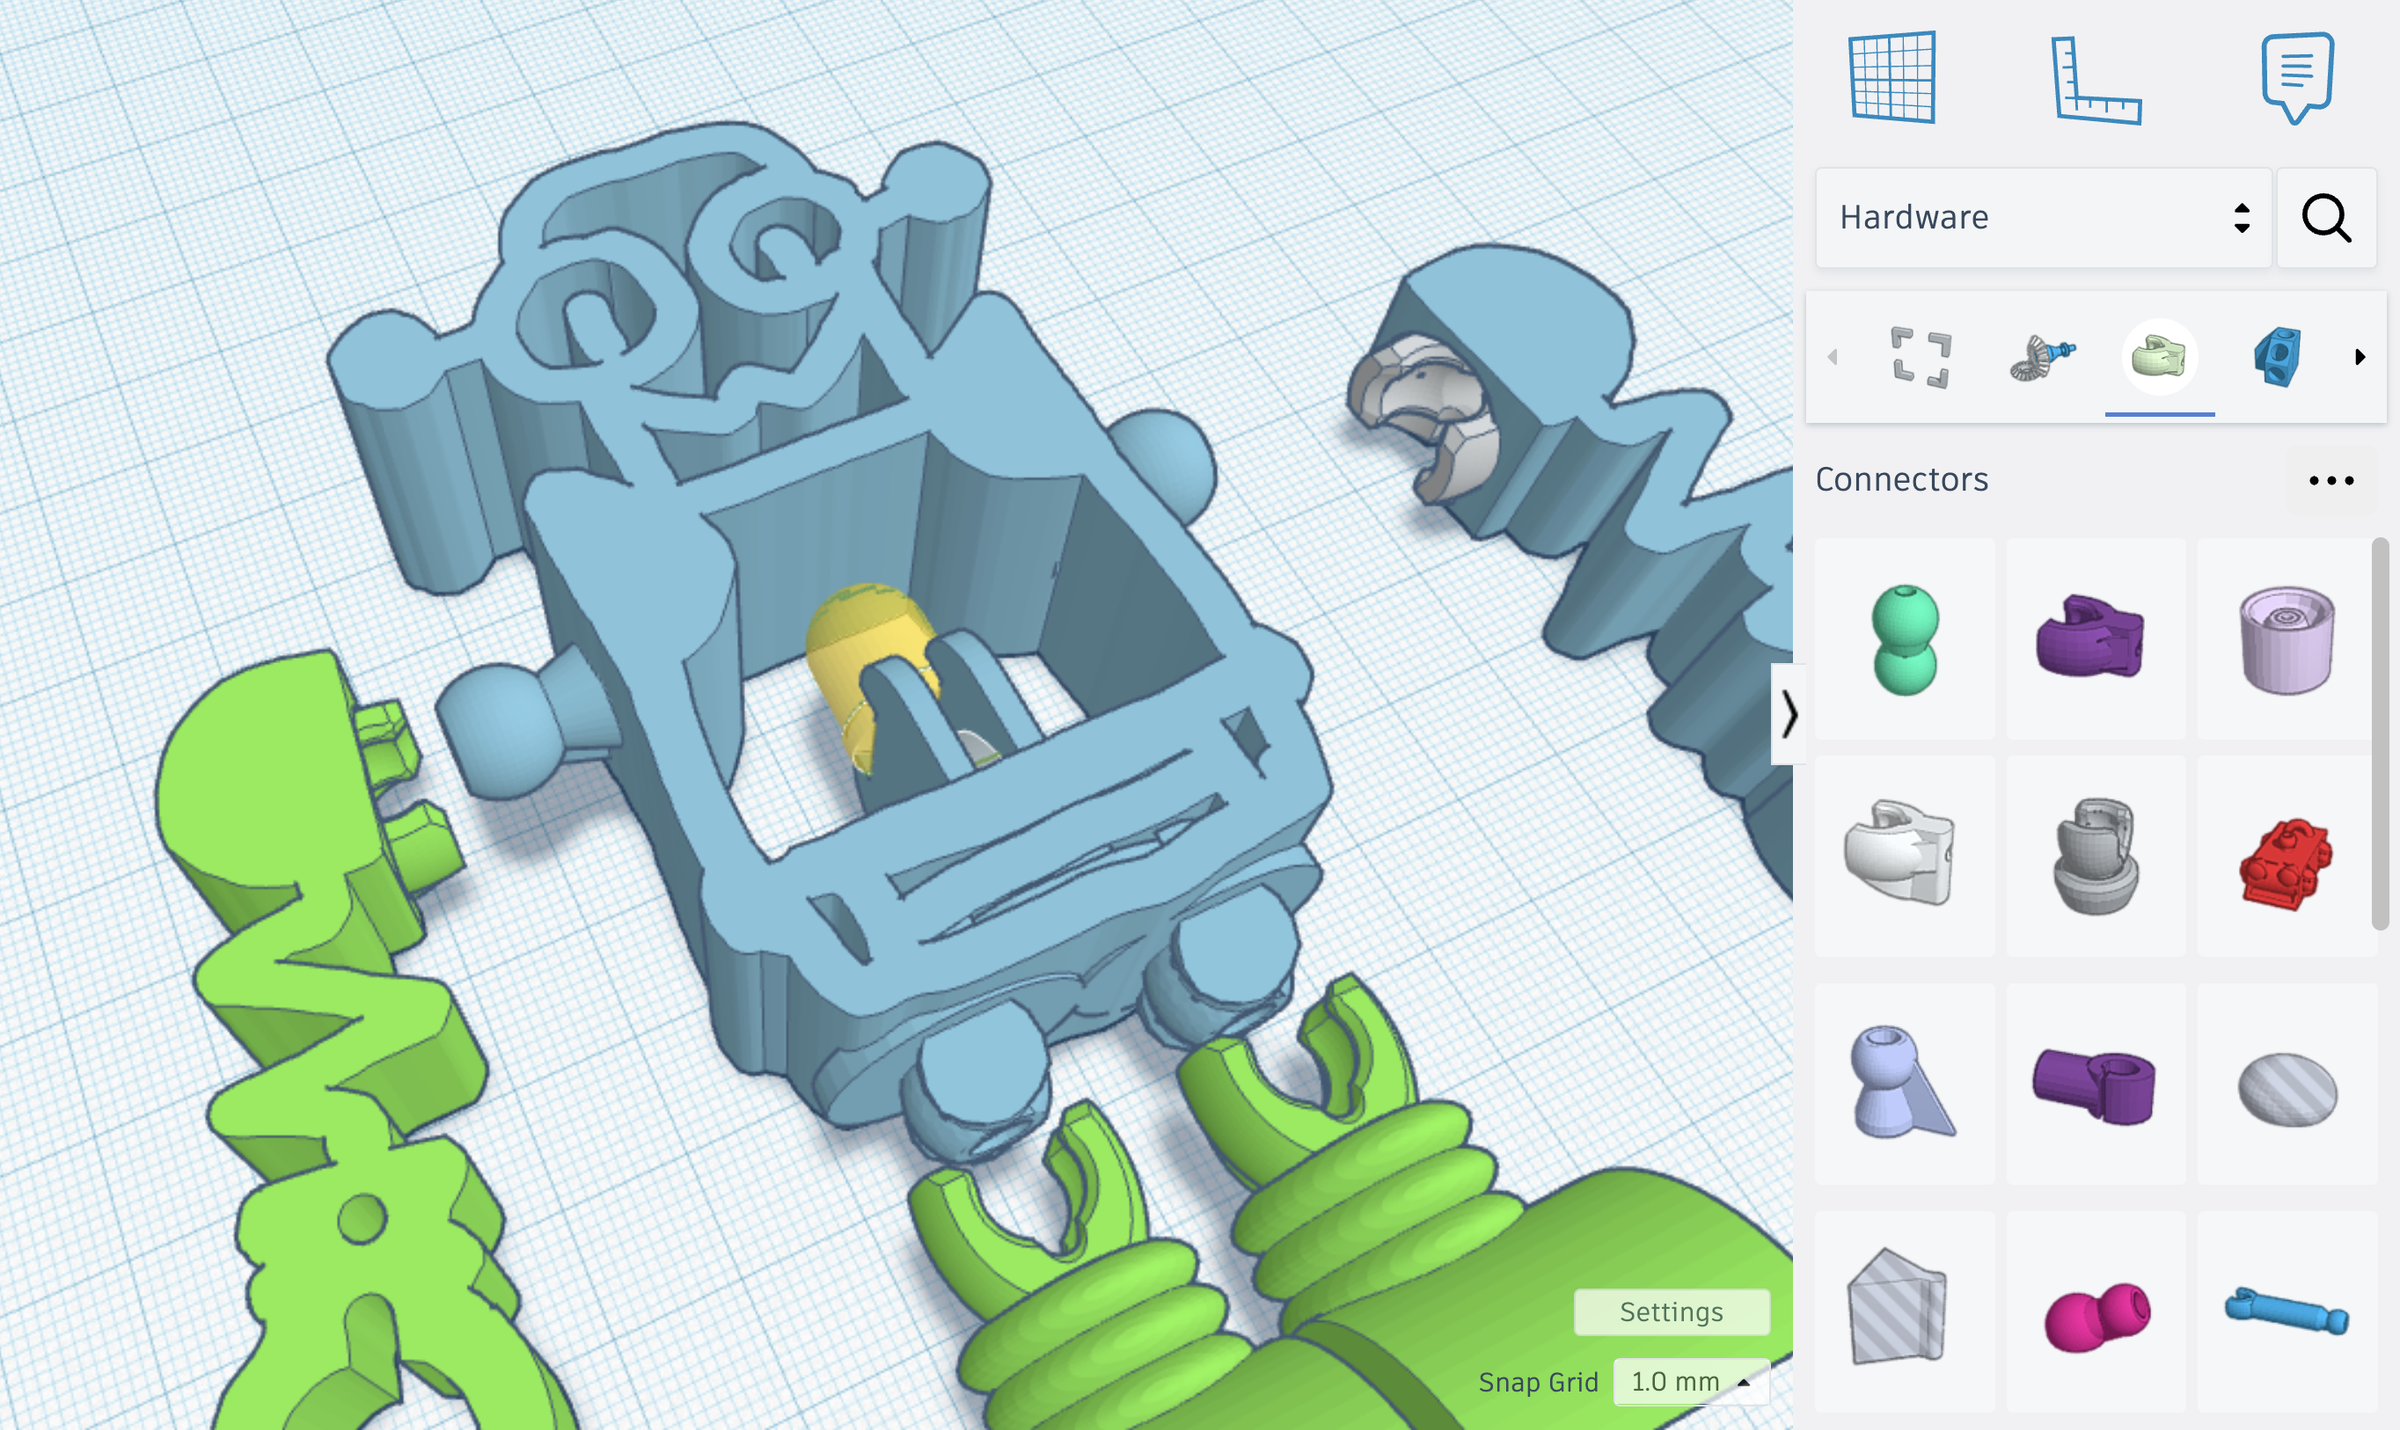This screenshot has height=1430, width=2400.
Task: Select the clip connector category icon
Action: (x=2159, y=357)
